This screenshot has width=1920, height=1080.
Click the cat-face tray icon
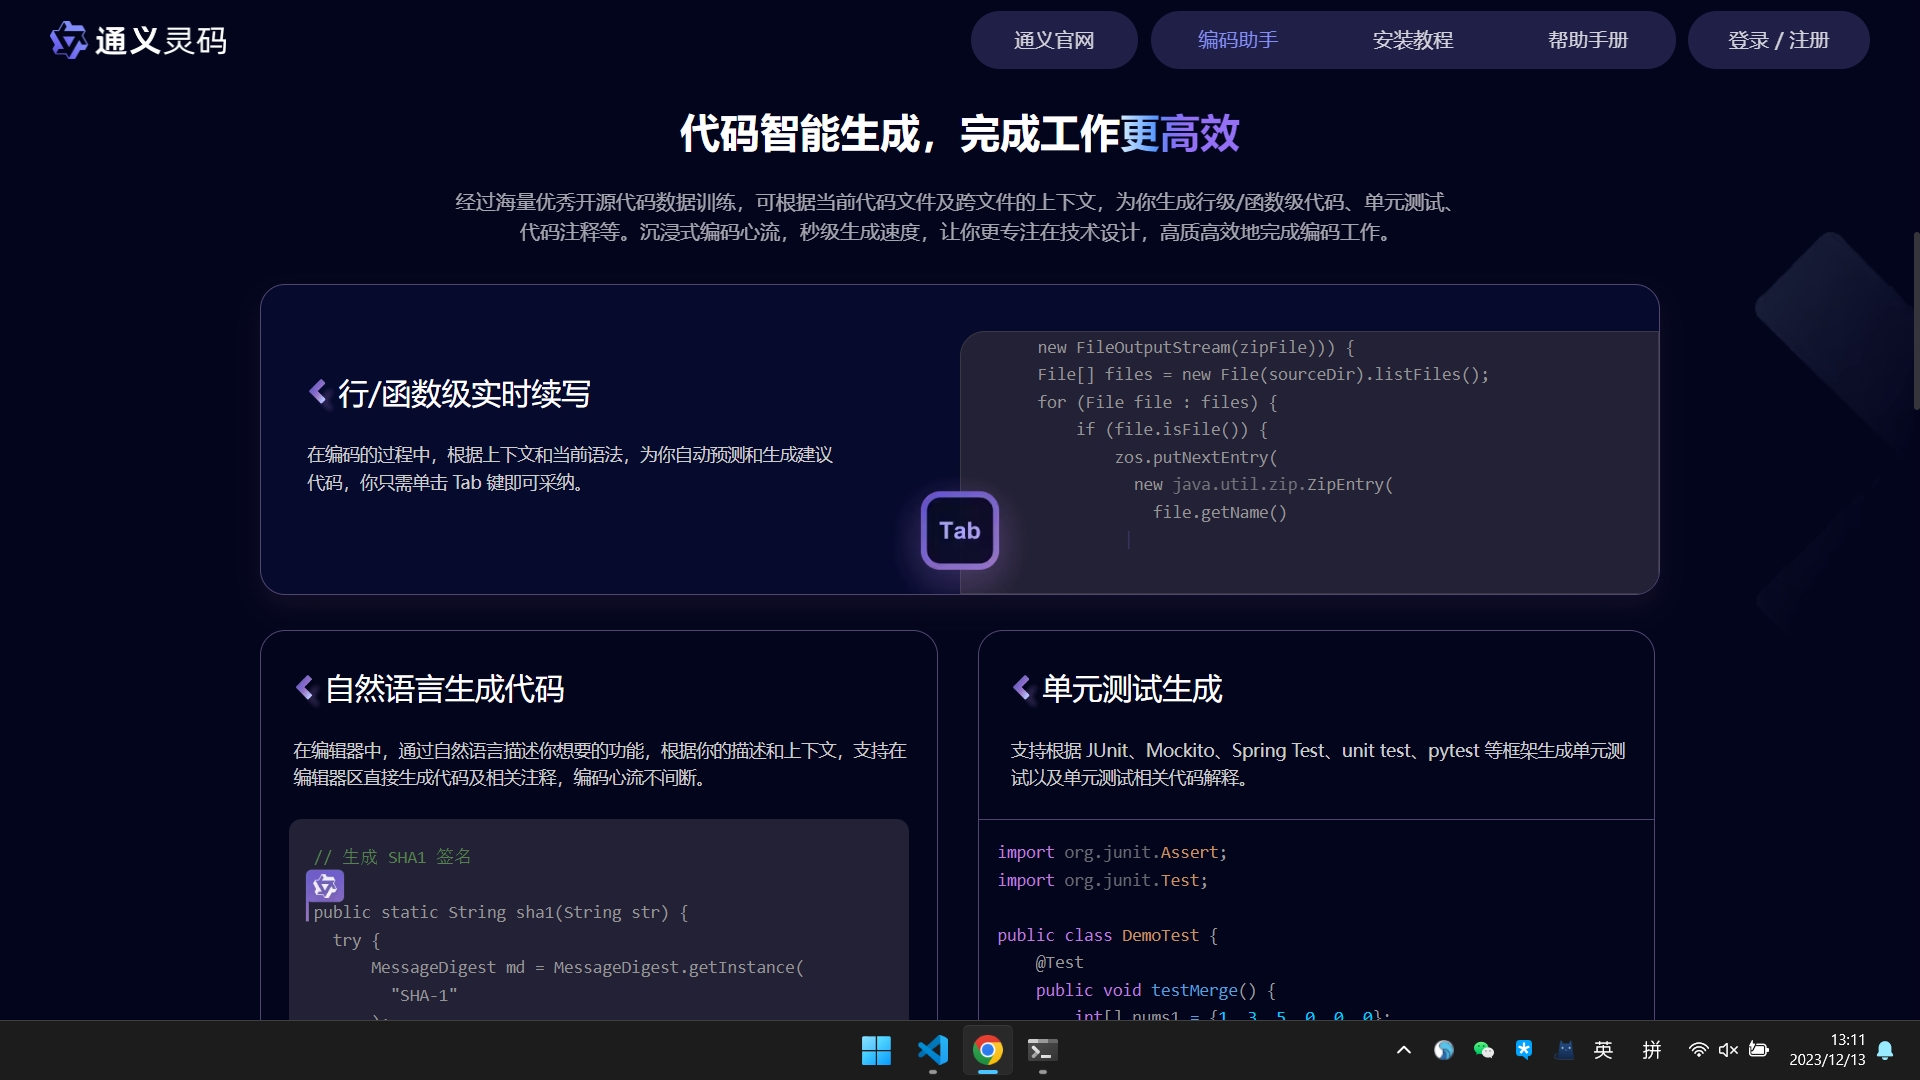pyautogui.click(x=1565, y=1050)
